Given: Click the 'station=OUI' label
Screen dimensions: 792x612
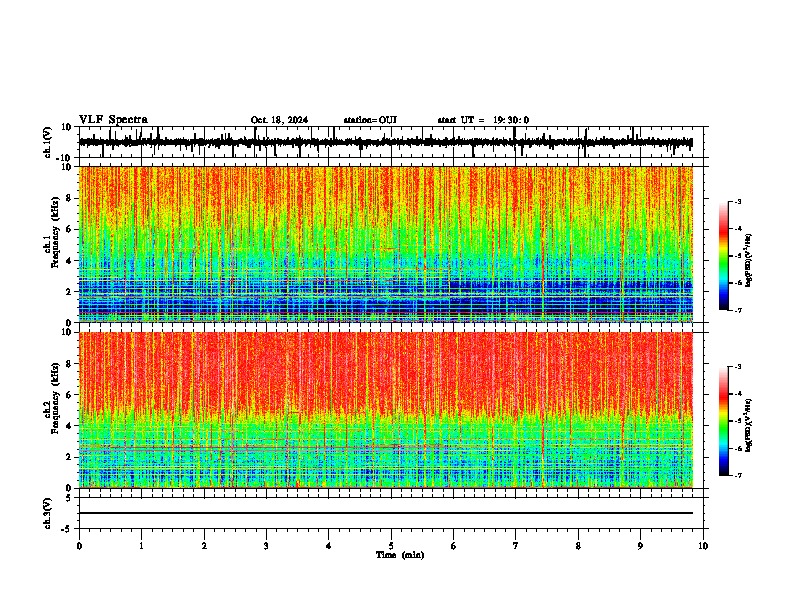Looking at the screenshot, I should pyautogui.click(x=370, y=120).
